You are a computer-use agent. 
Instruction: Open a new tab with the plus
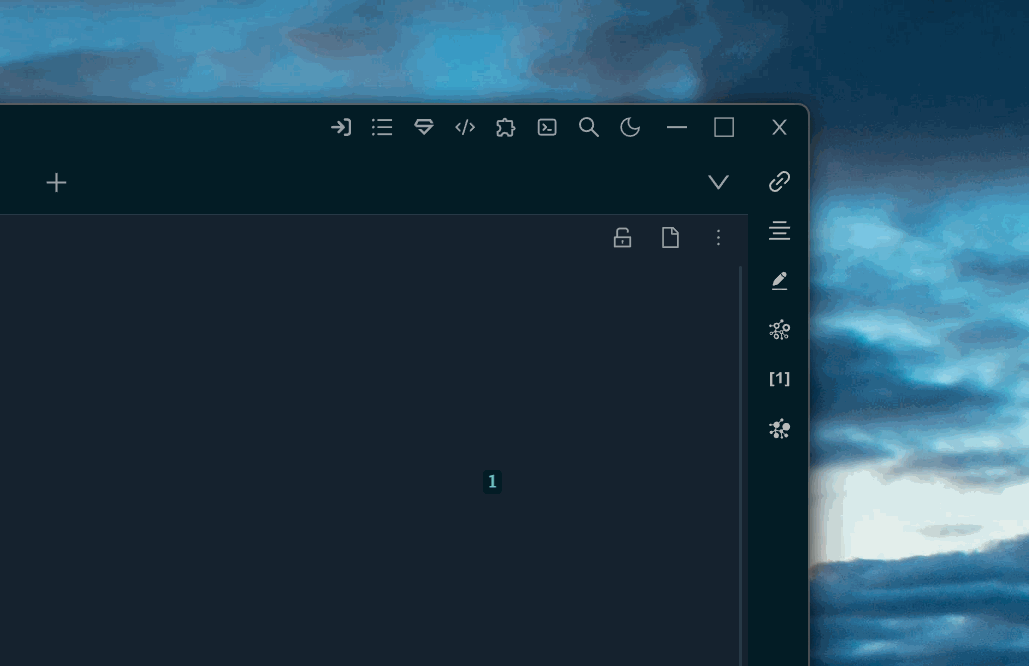pos(56,182)
